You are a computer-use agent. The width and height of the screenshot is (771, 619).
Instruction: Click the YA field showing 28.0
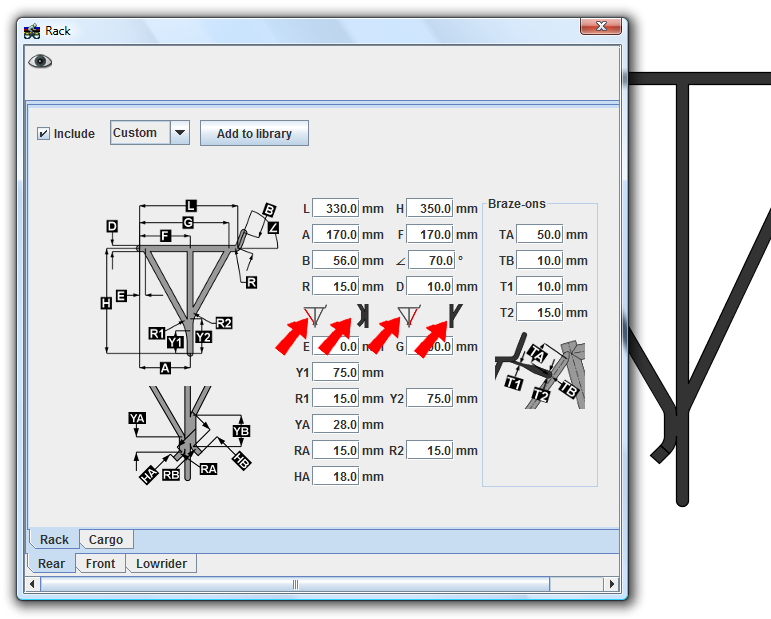coord(336,425)
